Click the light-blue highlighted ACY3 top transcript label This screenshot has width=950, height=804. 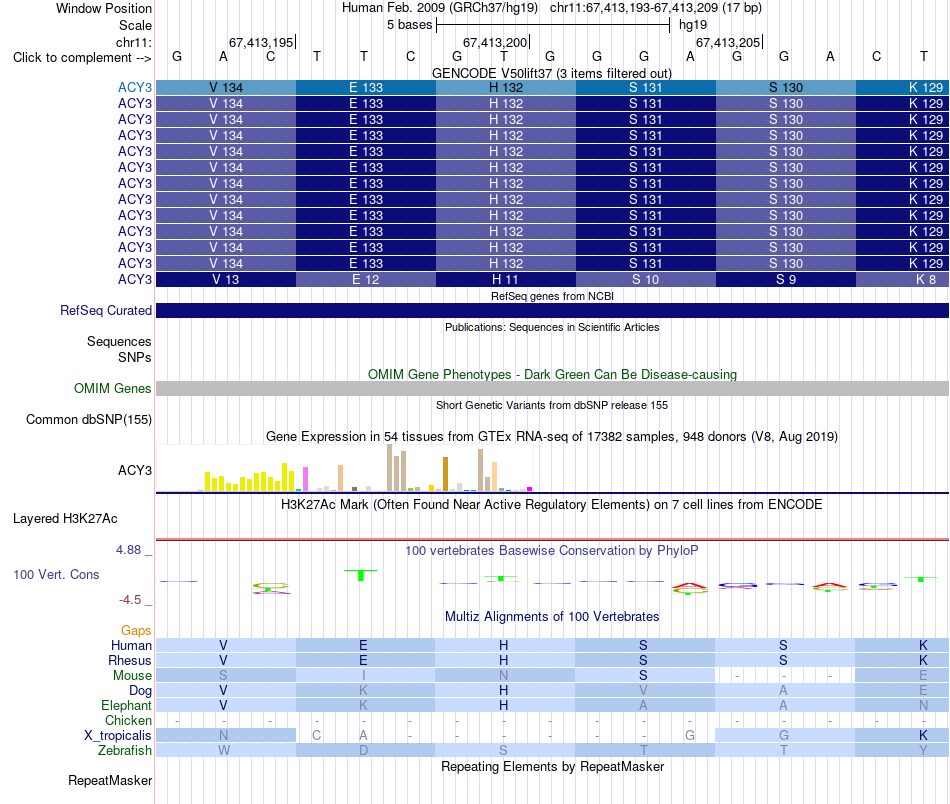click(135, 87)
